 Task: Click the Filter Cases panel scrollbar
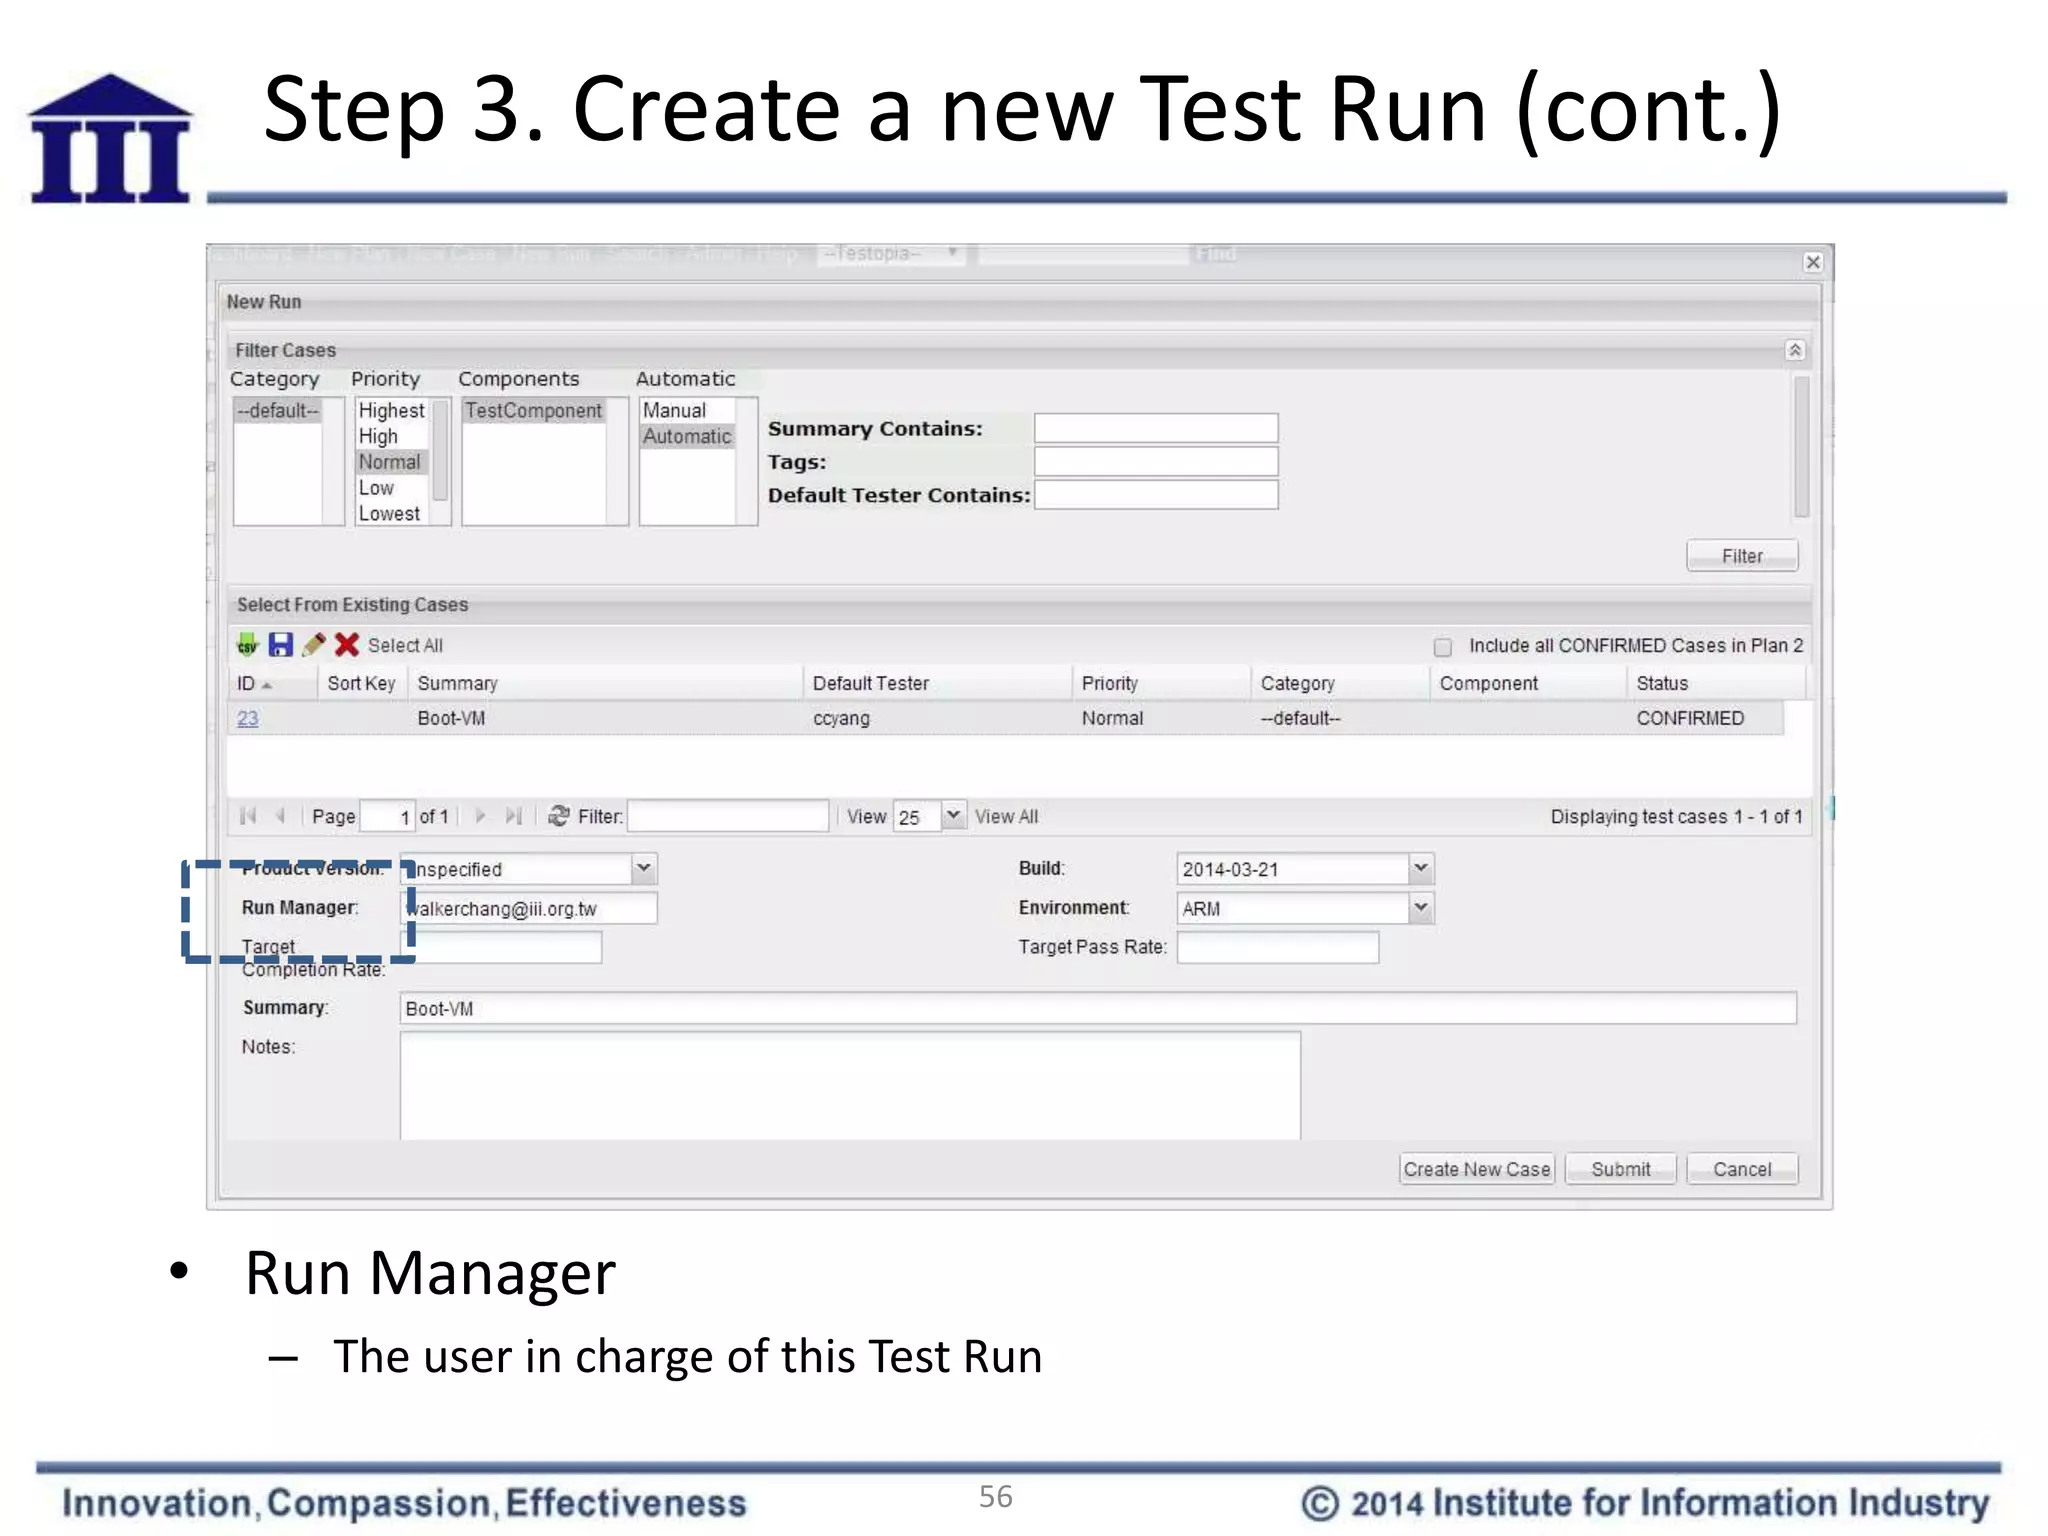[1801, 447]
